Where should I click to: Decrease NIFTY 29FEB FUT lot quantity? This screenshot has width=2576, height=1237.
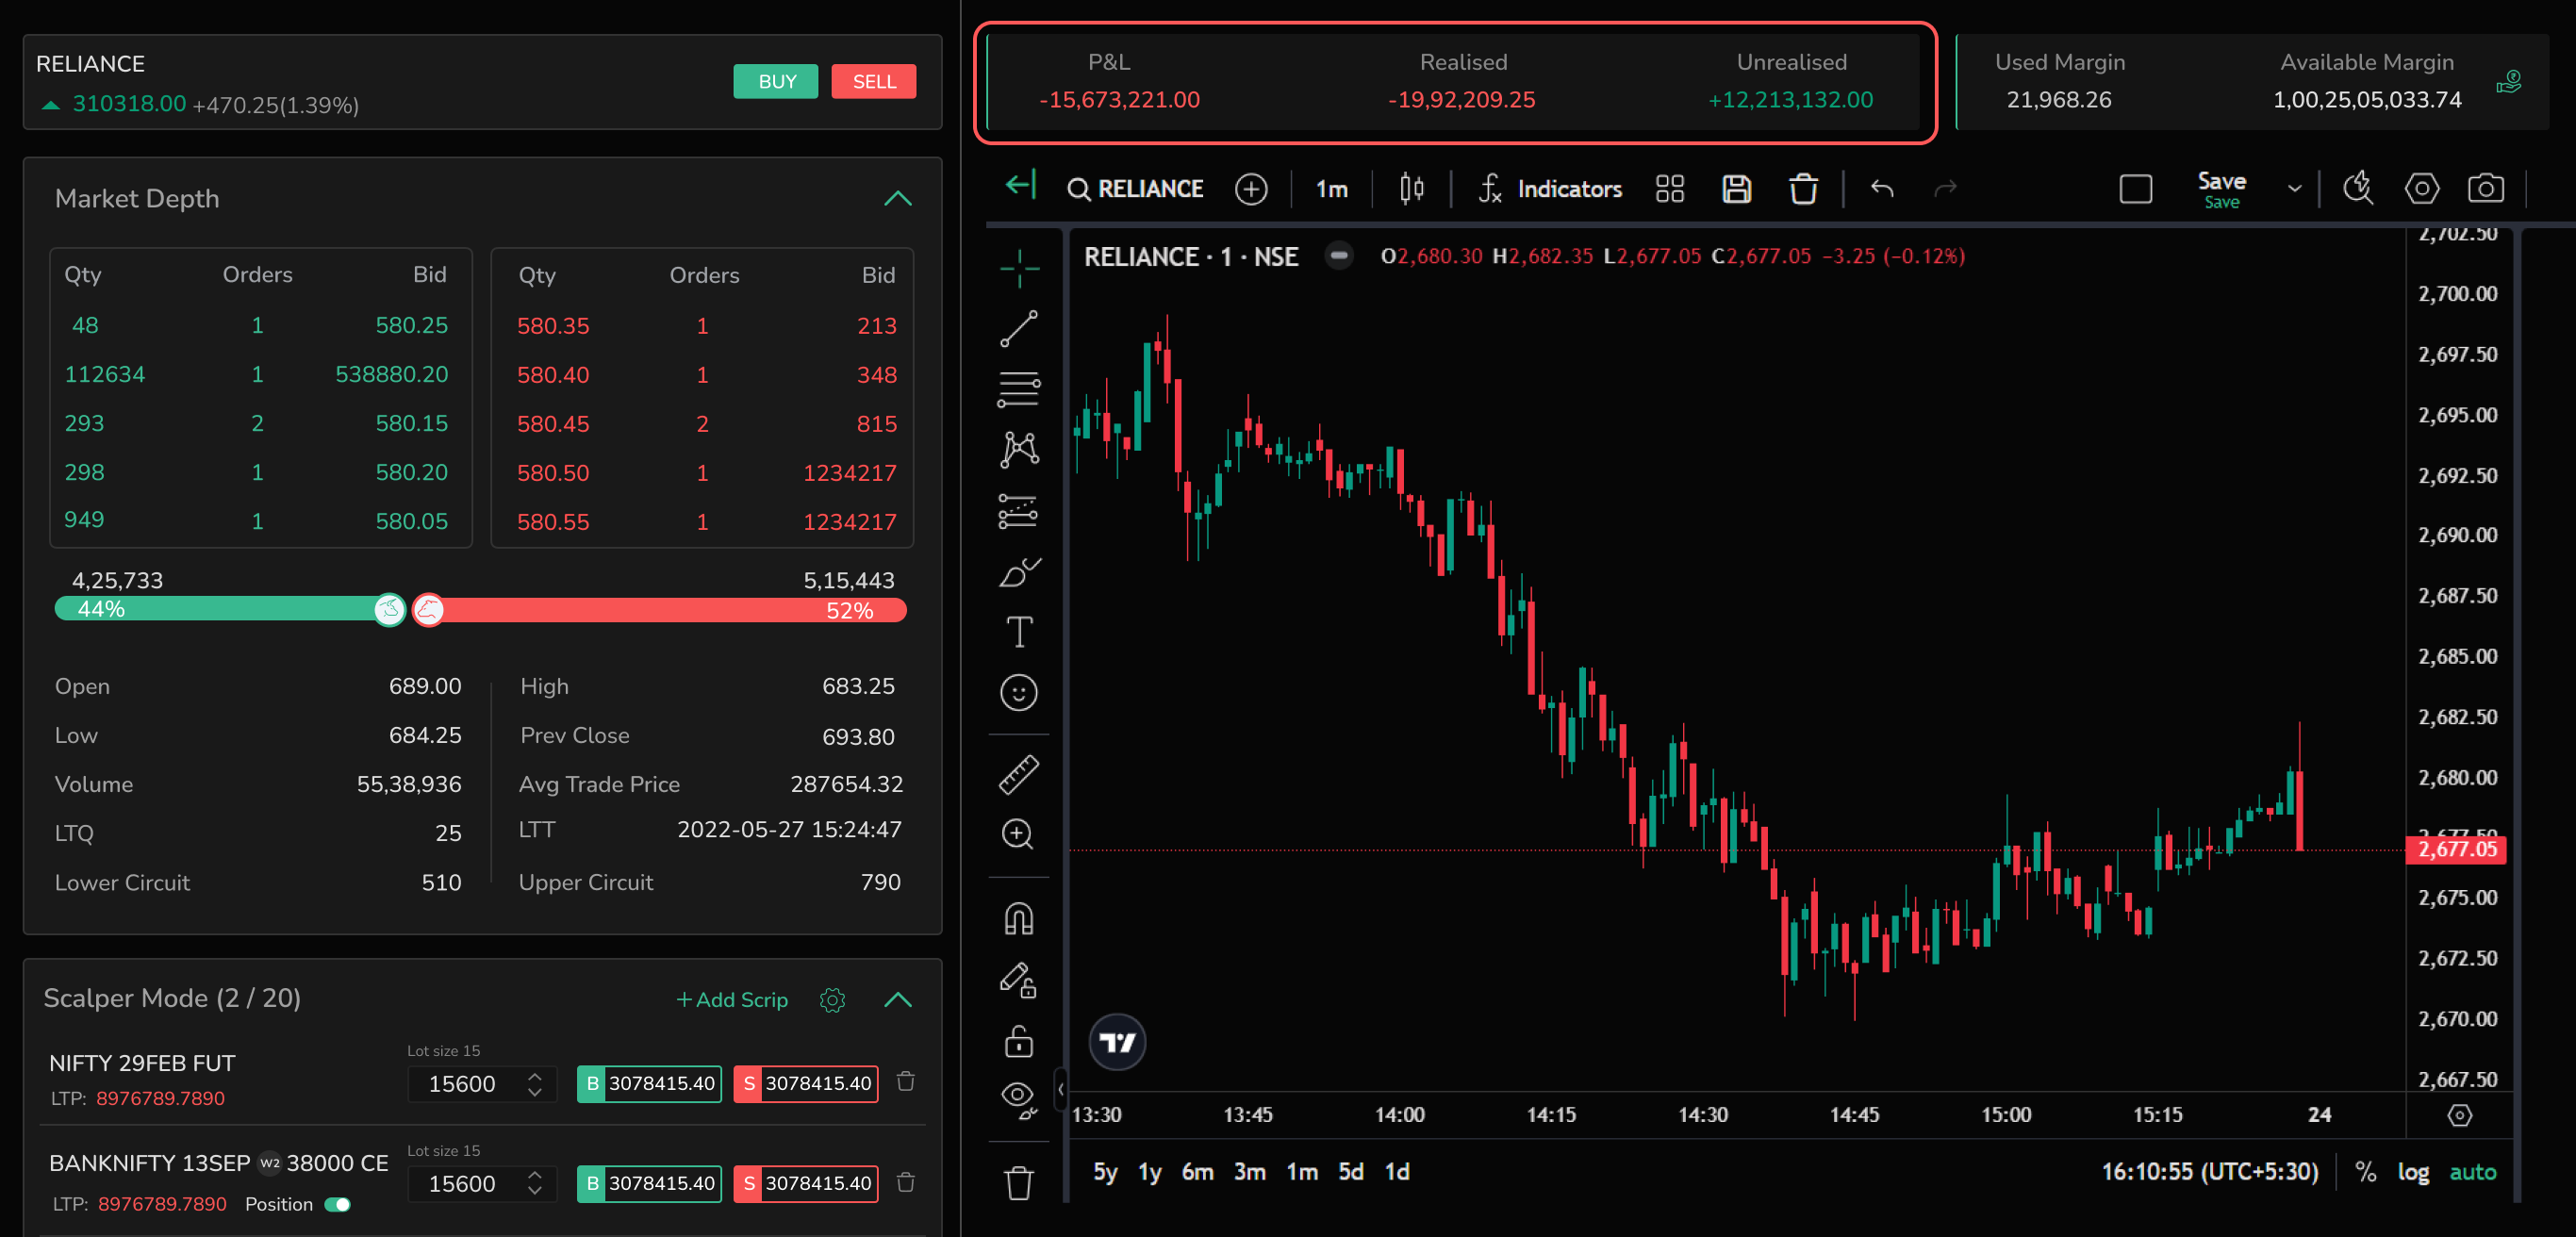[534, 1092]
